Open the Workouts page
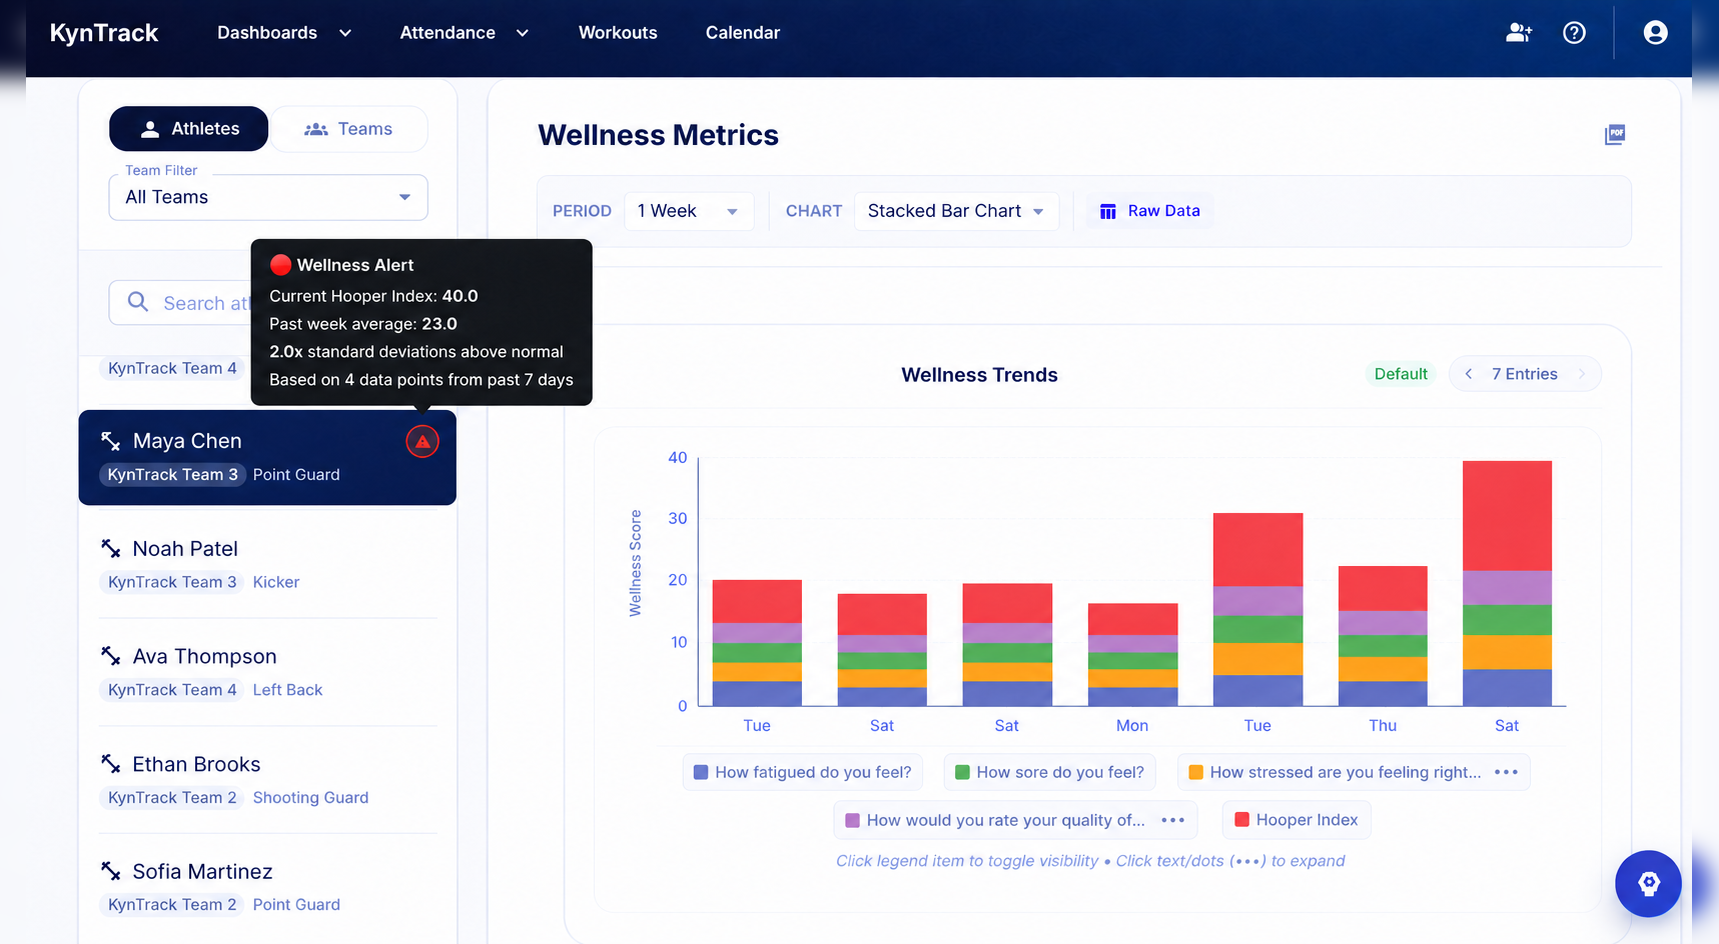This screenshot has height=944, width=1719. (x=618, y=33)
